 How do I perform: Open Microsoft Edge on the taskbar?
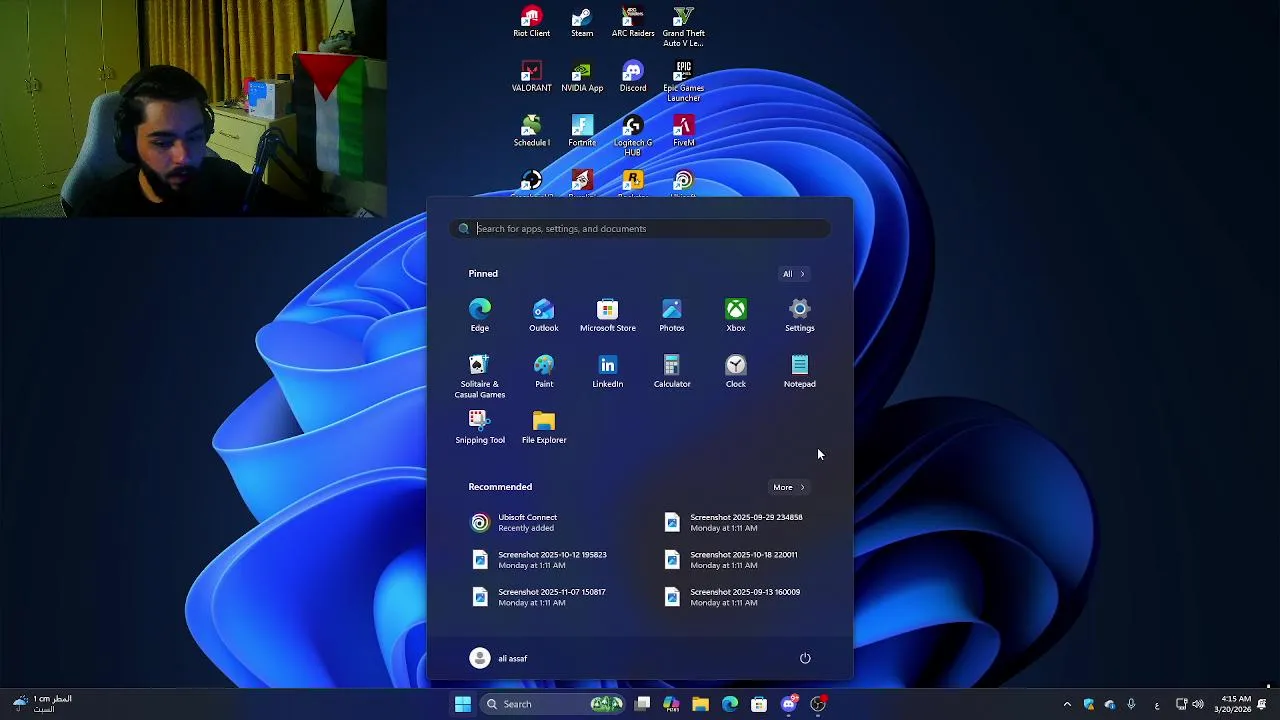(x=730, y=704)
